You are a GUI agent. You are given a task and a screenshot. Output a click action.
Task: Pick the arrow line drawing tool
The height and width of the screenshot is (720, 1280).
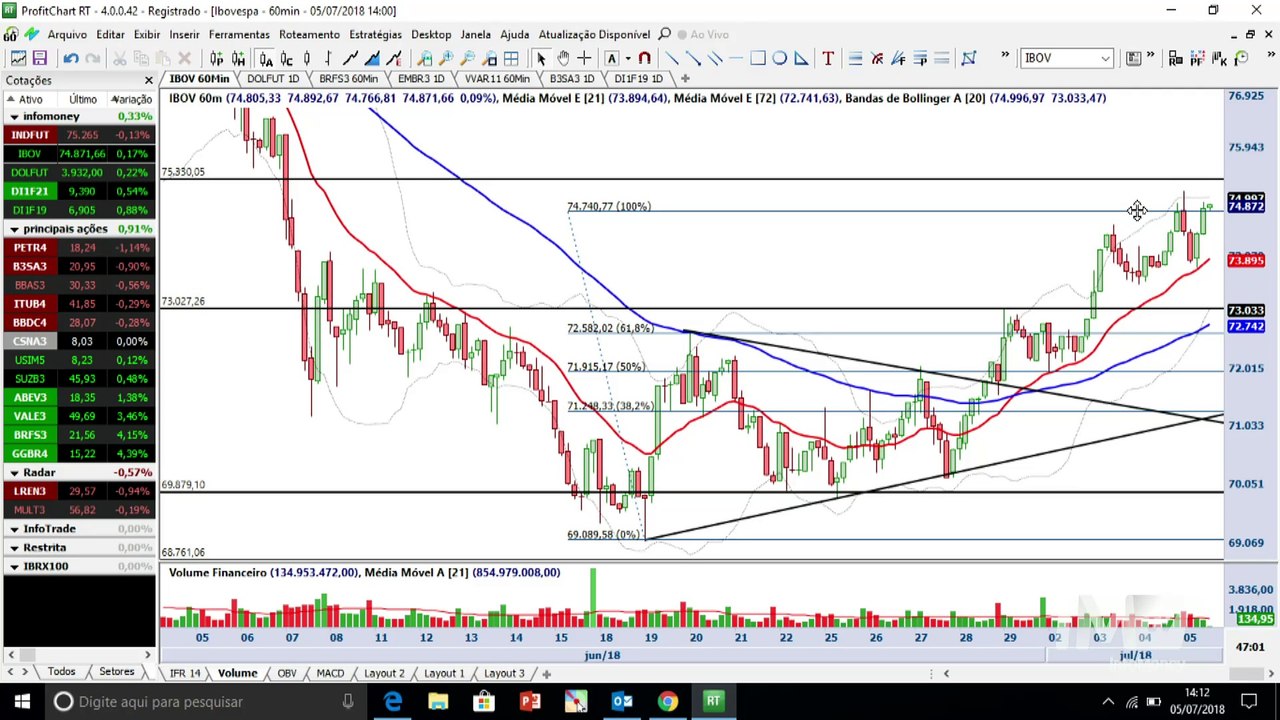693,59
